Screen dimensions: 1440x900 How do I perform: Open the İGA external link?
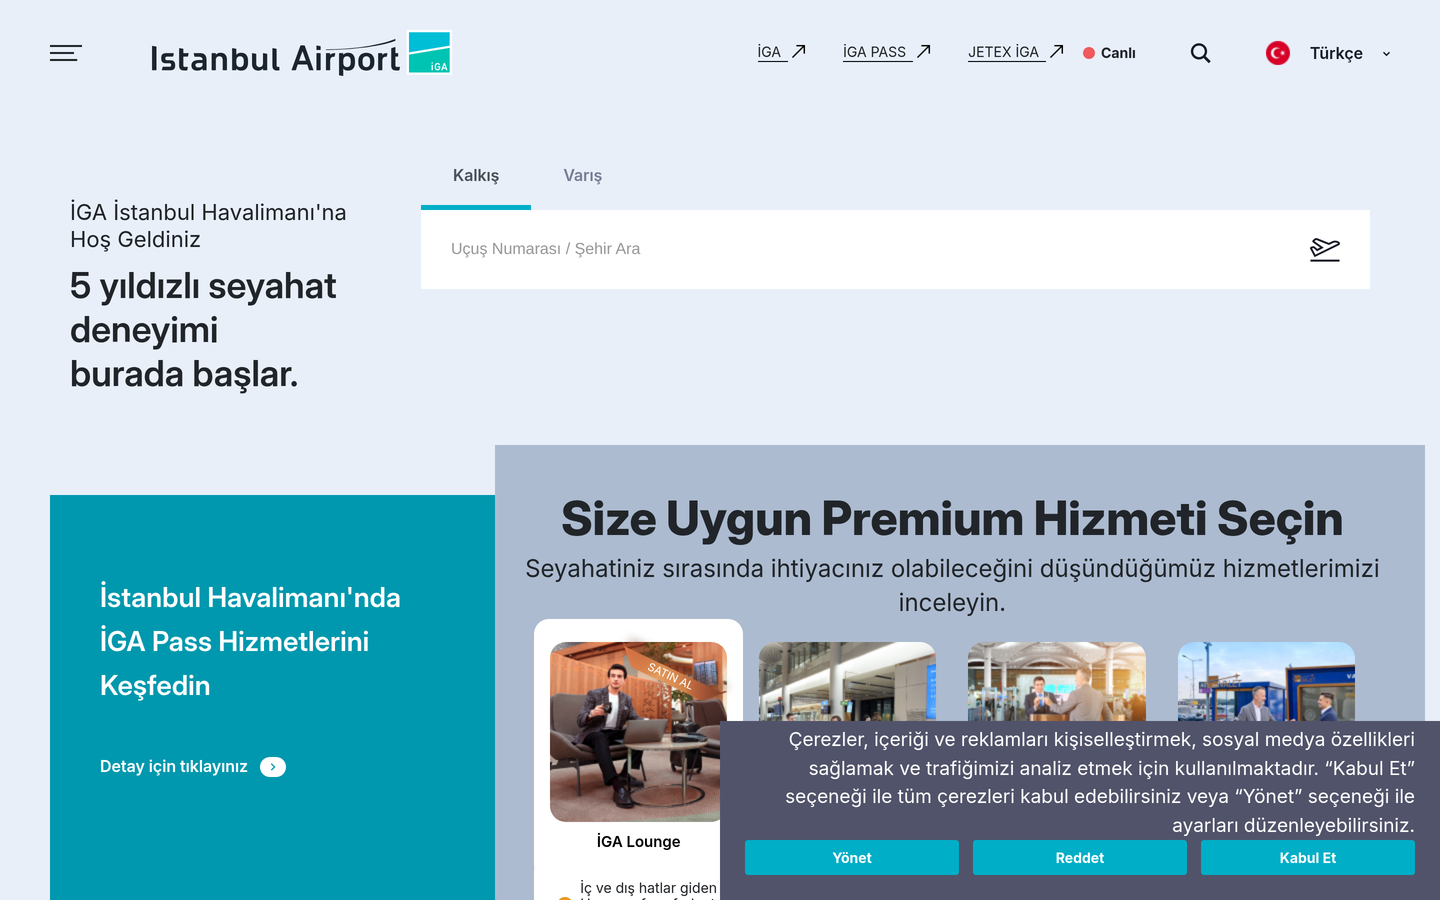[781, 52]
